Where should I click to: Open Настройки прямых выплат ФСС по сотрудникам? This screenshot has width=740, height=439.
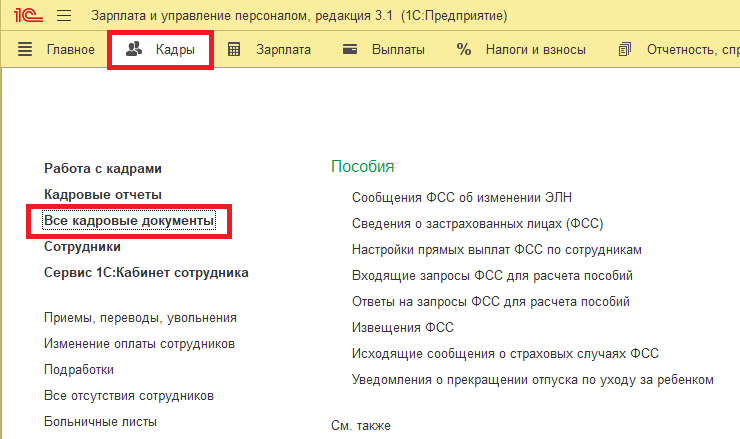496,249
